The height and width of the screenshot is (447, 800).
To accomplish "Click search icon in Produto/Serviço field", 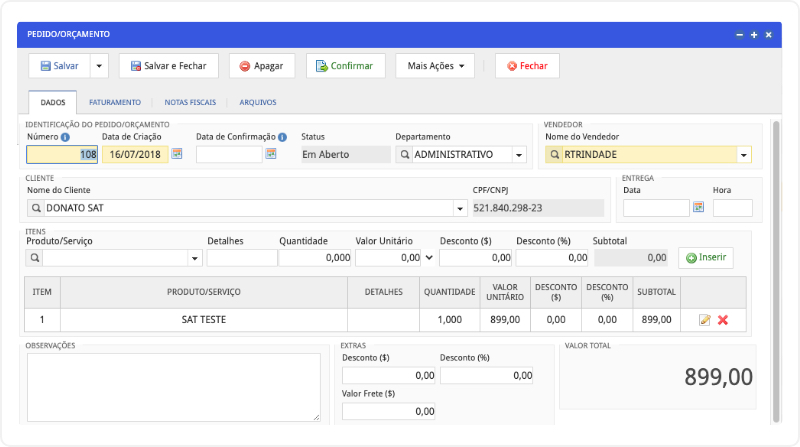I will [34, 257].
